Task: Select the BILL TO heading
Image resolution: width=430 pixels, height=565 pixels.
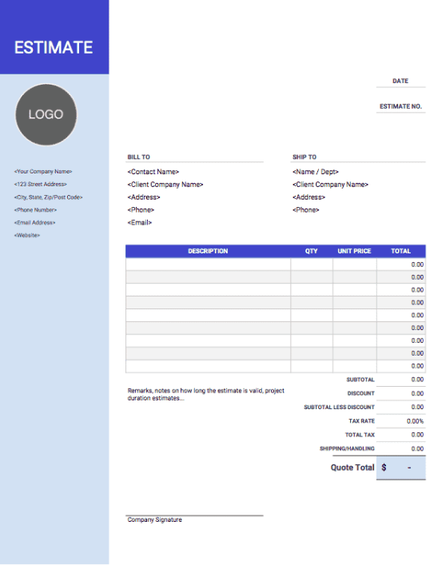Action: tap(139, 157)
